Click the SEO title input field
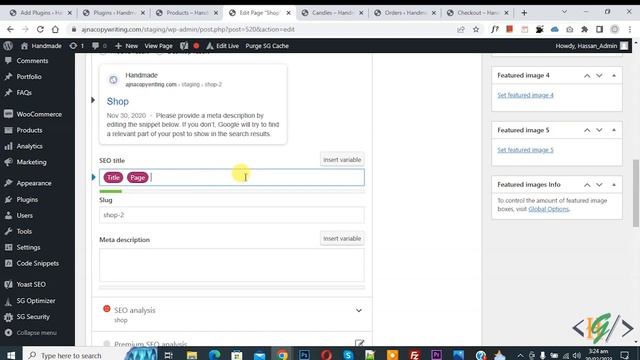 click(232, 178)
